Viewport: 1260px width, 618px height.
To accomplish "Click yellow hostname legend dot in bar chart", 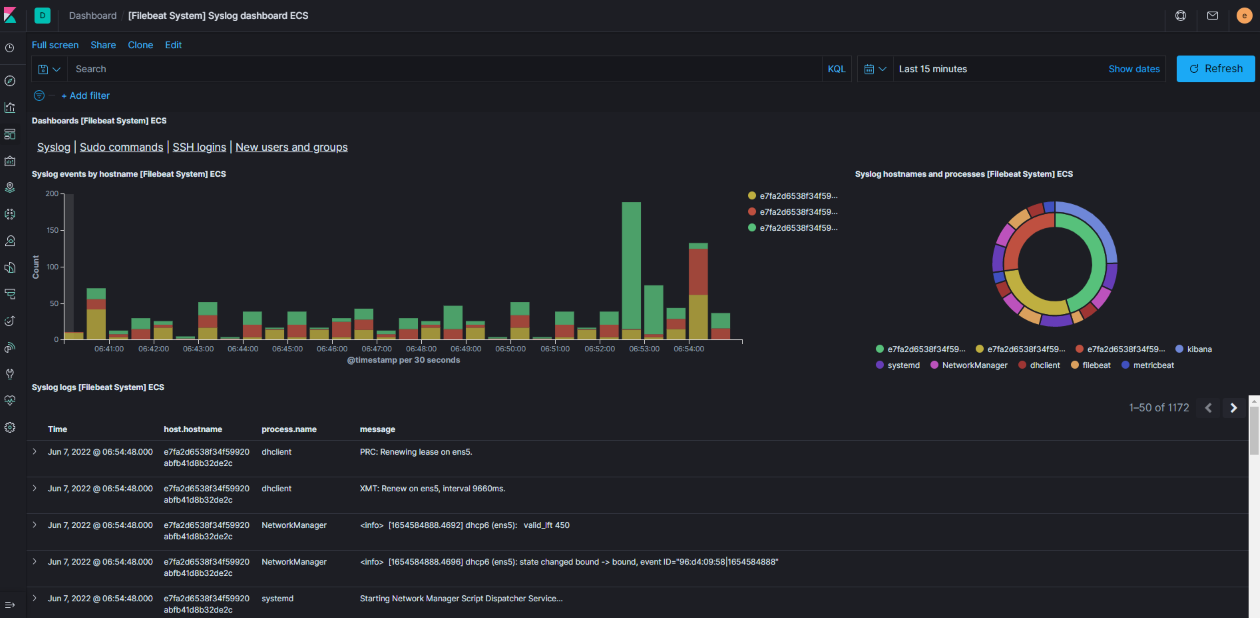I will [x=752, y=196].
